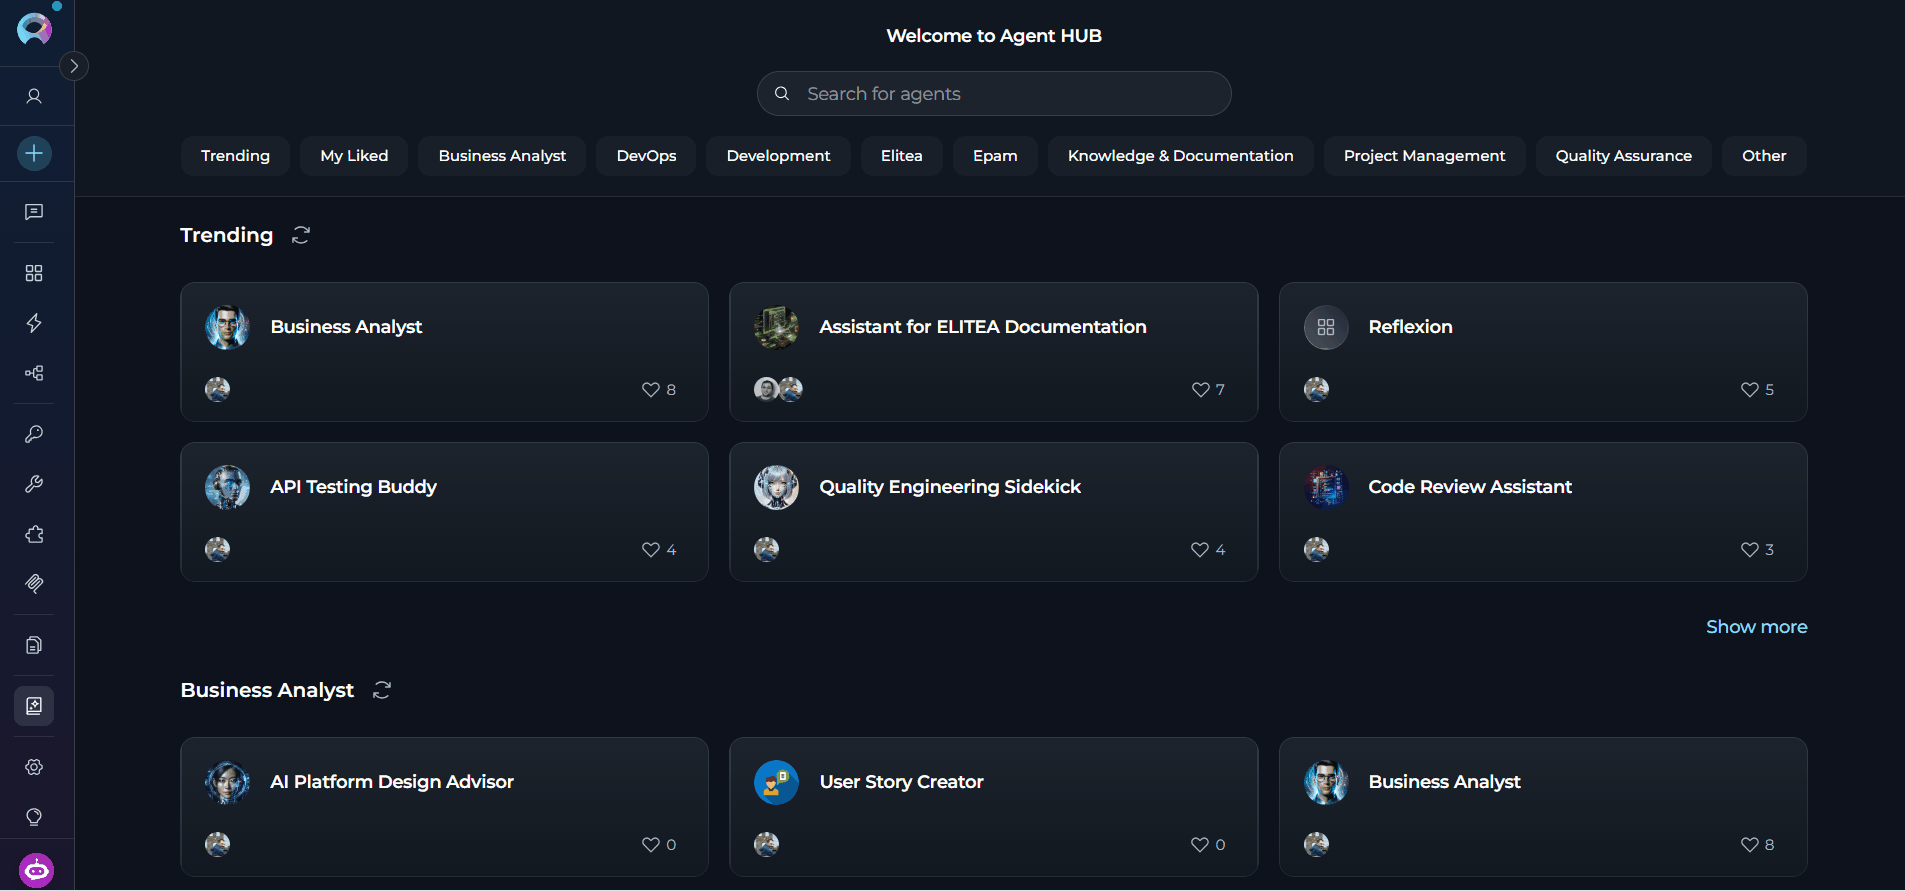Screen dimensions: 1905x891
Task: Open the lightning bolt icon in sidebar
Action: click(34, 323)
